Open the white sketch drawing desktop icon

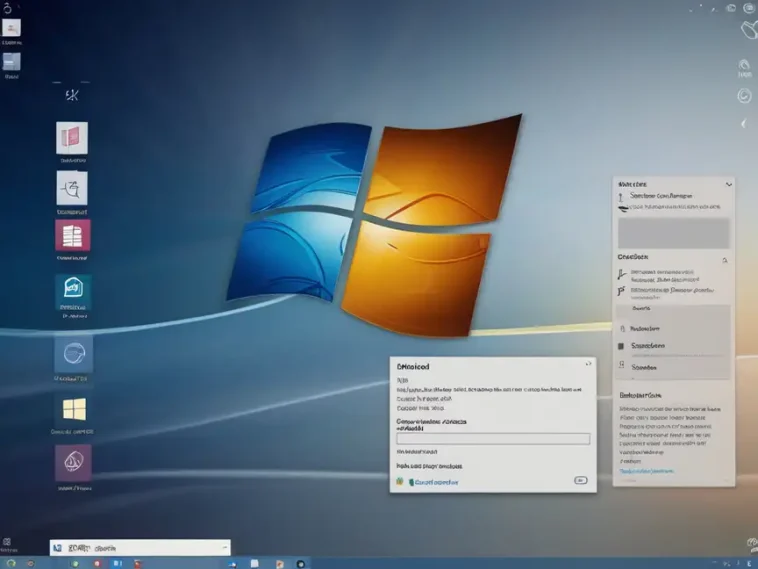[72, 188]
